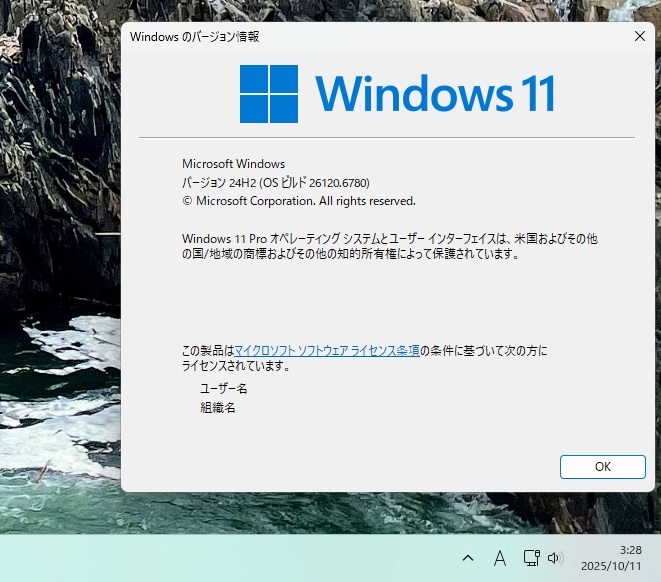
Task: Click the 'Microsoft Windows' text line
Action: tap(234, 164)
